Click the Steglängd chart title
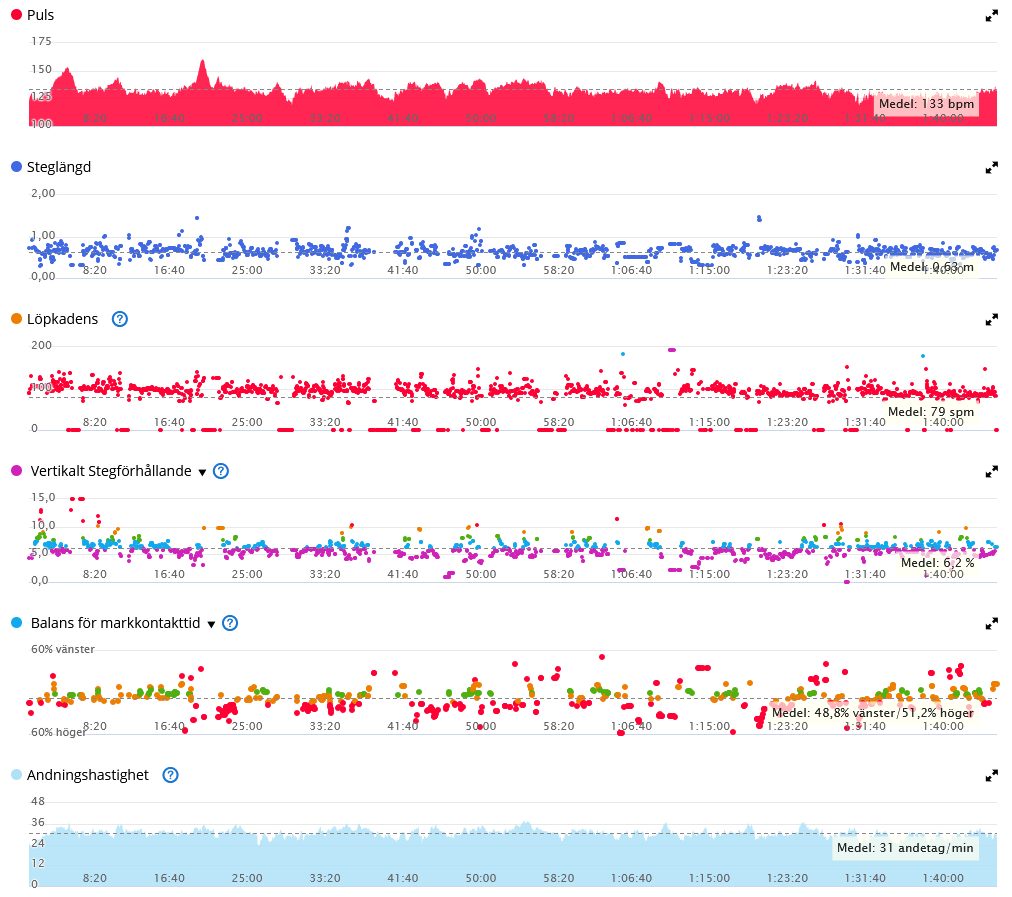The width and height of the screenshot is (1012, 897). click(59, 167)
